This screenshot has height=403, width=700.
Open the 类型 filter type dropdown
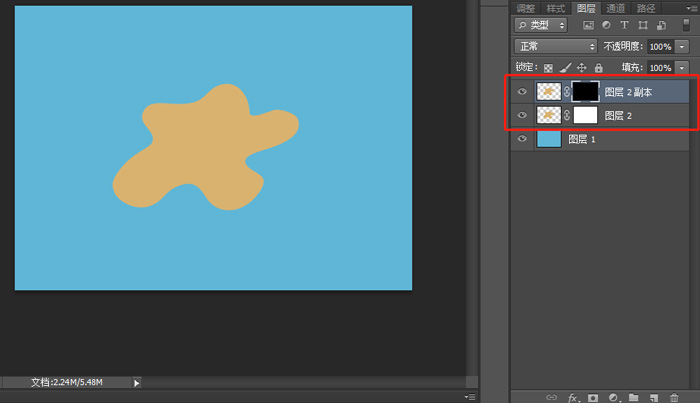click(x=541, y=25)
